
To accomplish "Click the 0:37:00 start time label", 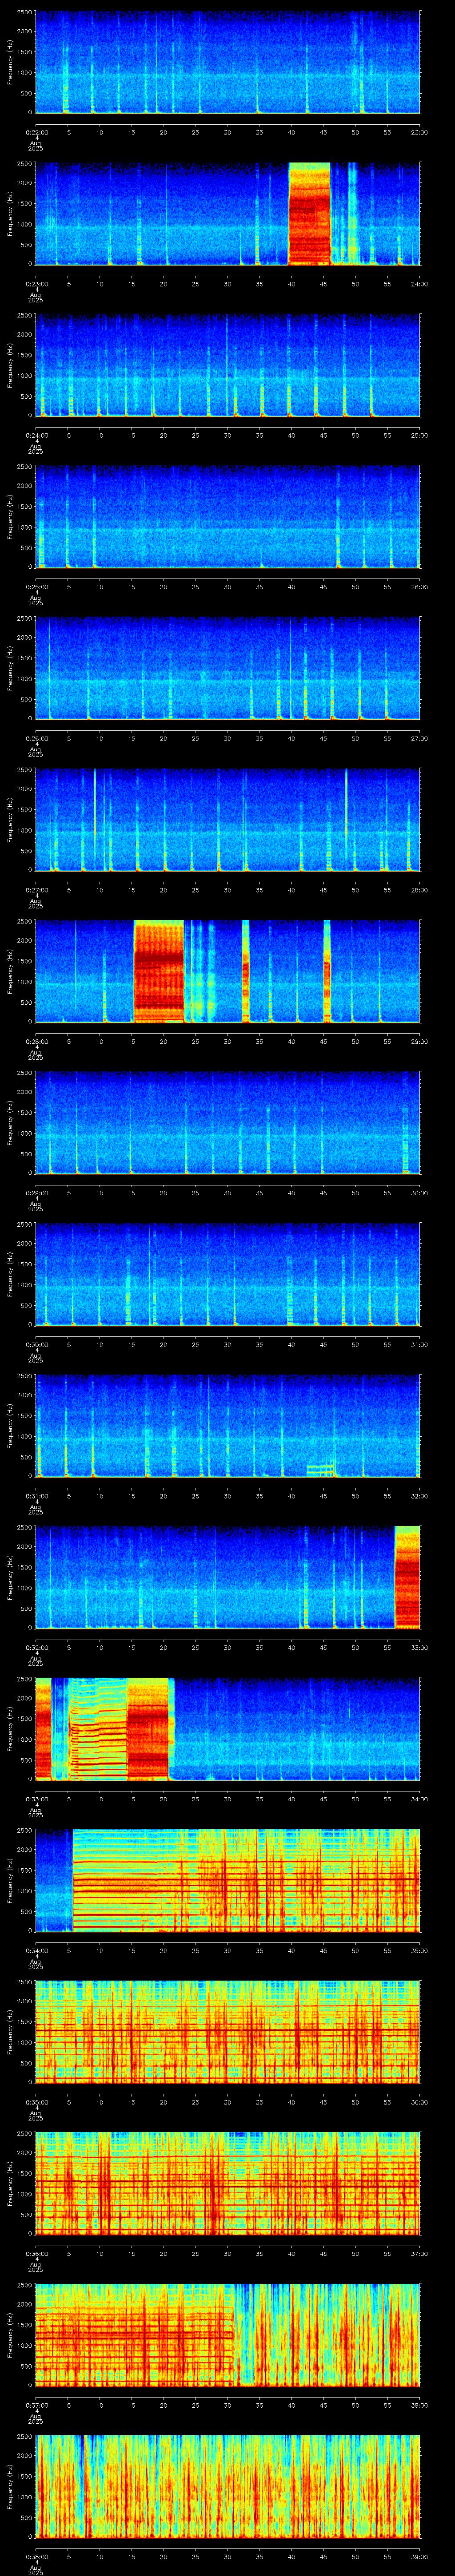I will pyautogui.click(x=36, y=2405).
